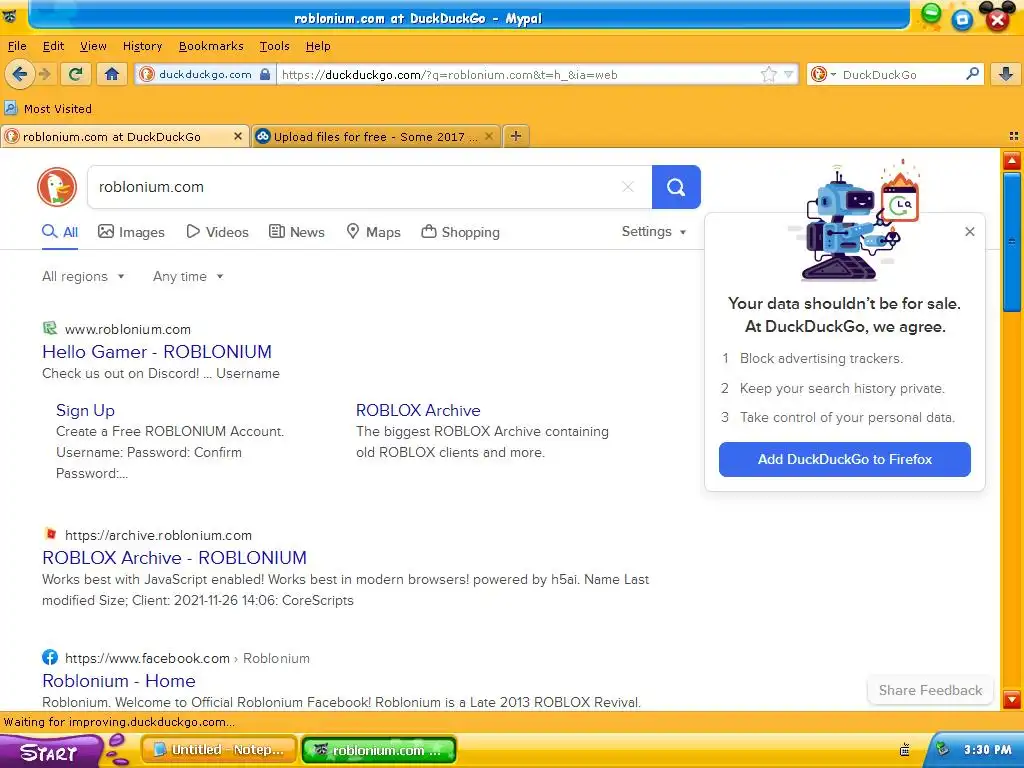Expand the All regions filter
The width and height of the screenshot is (1024, 768).
point(83,276)
